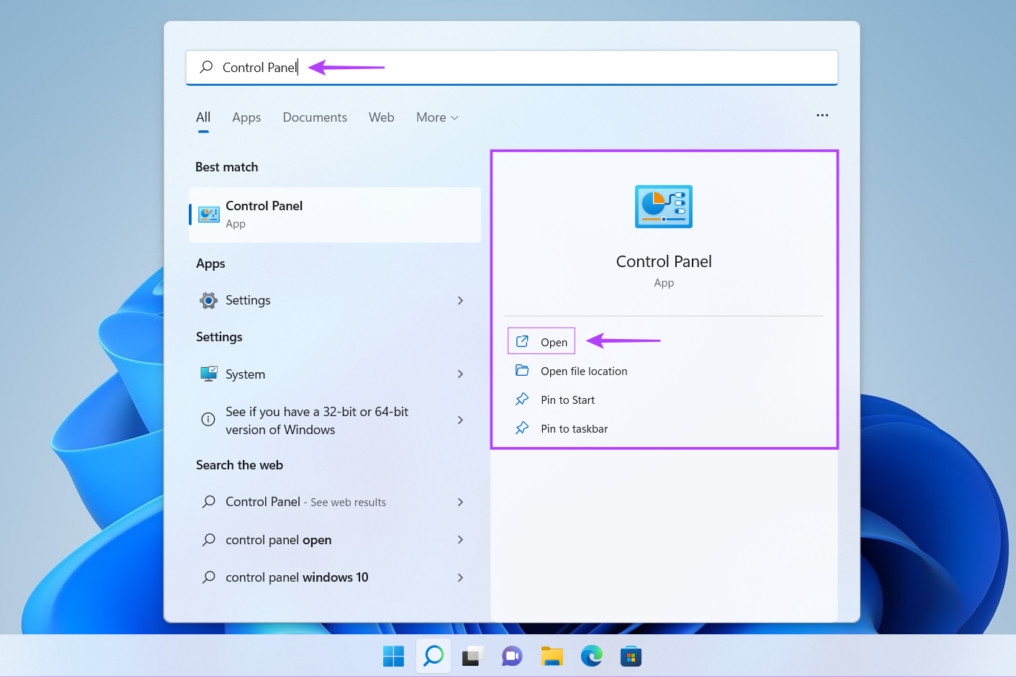Select the Control Panel best match result

(335, 214)
